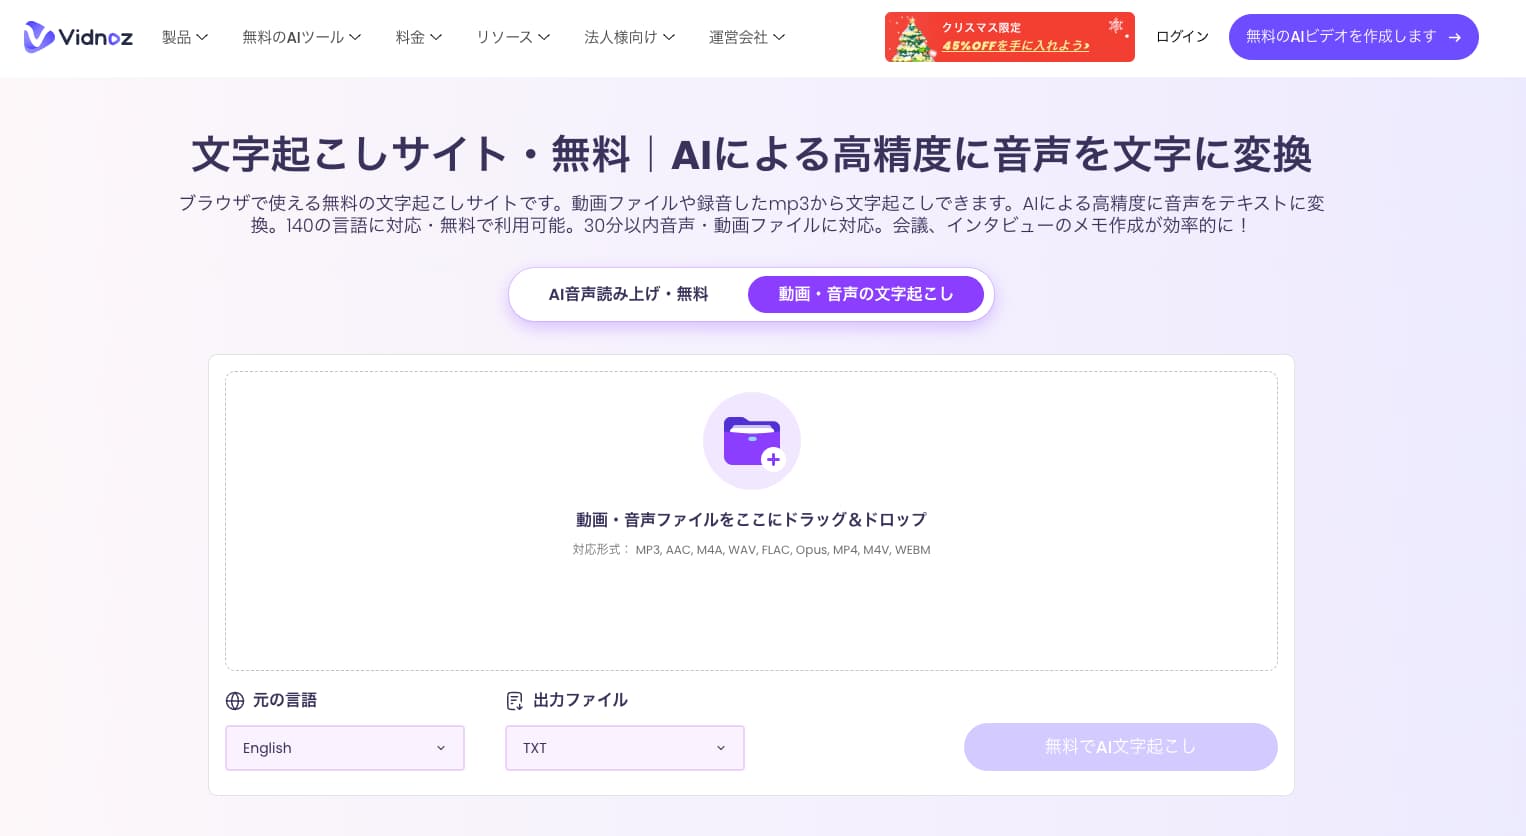Open the TXT output format dropdown
The height and width of the screenshot is (836, 1526).
coord(624,748)
